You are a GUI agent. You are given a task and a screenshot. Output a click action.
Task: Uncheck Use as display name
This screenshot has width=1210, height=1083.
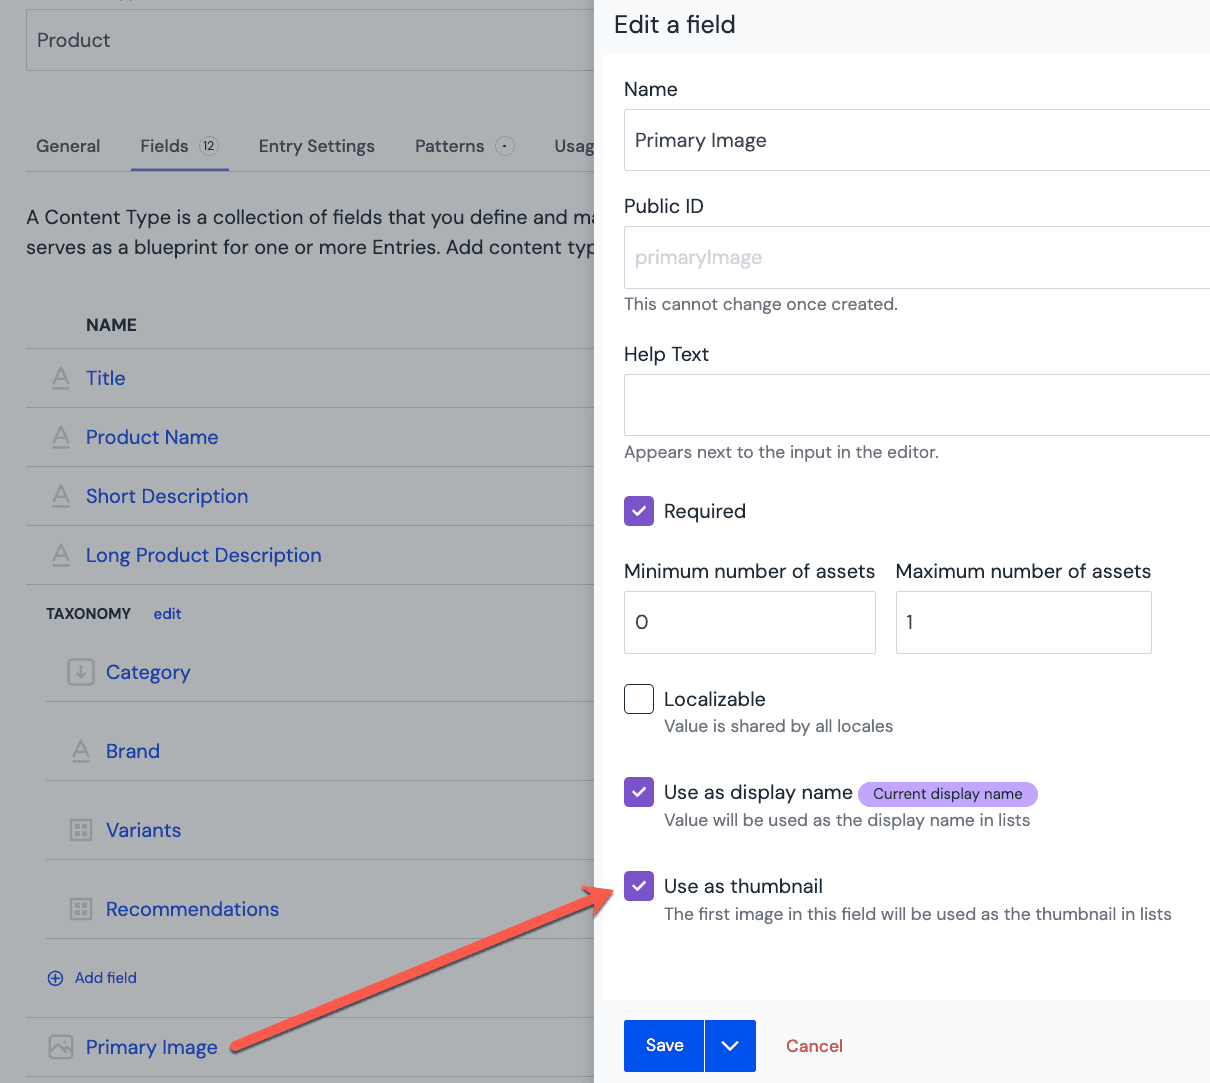pyautogui.click(x=639, y=792)
